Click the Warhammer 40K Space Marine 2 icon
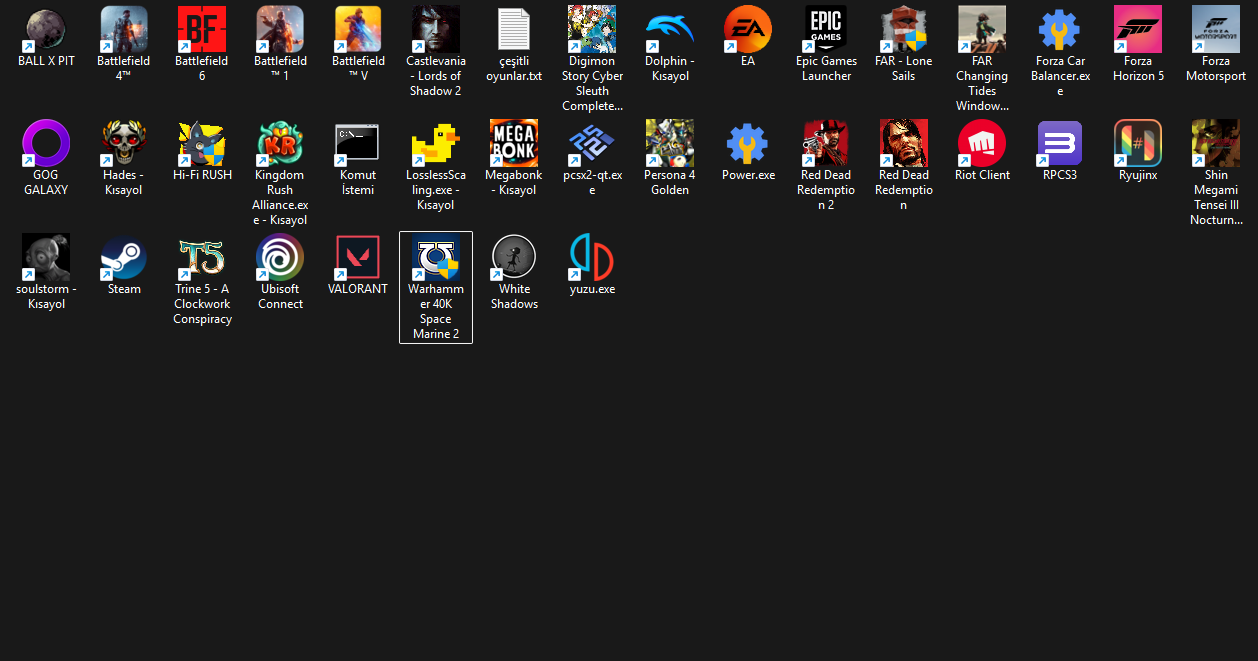Image resolution: width=1258 pixels, height=661 pixels. click(436, 258)
